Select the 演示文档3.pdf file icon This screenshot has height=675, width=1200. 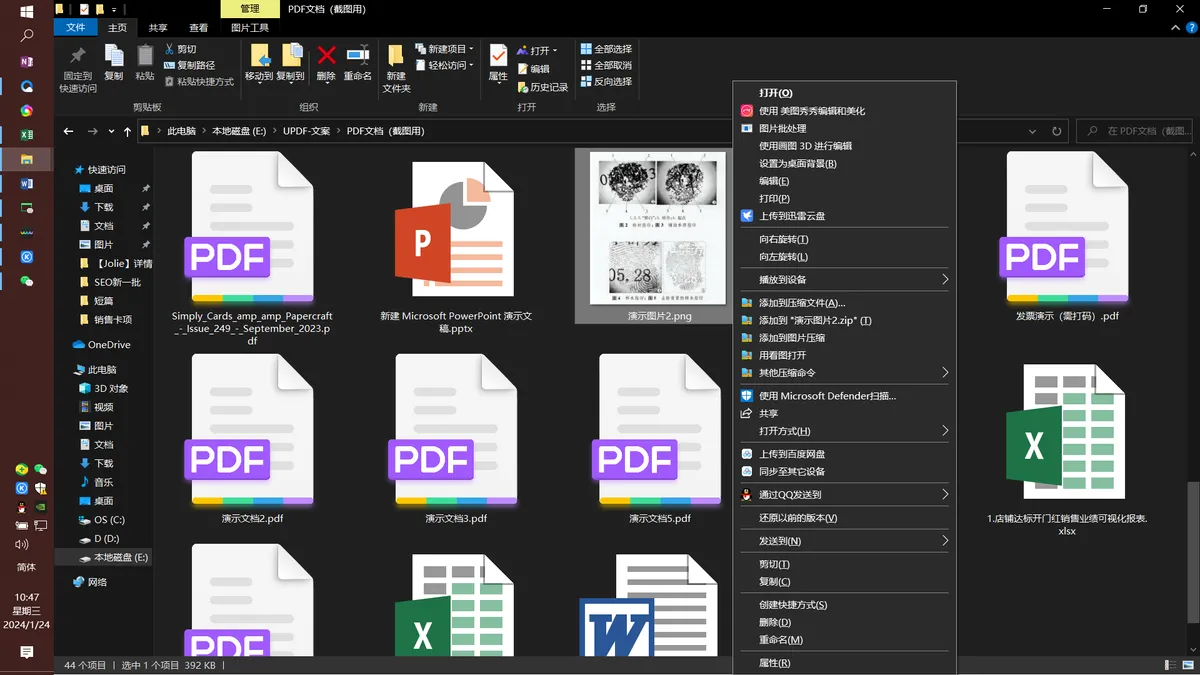coord(456,430)
